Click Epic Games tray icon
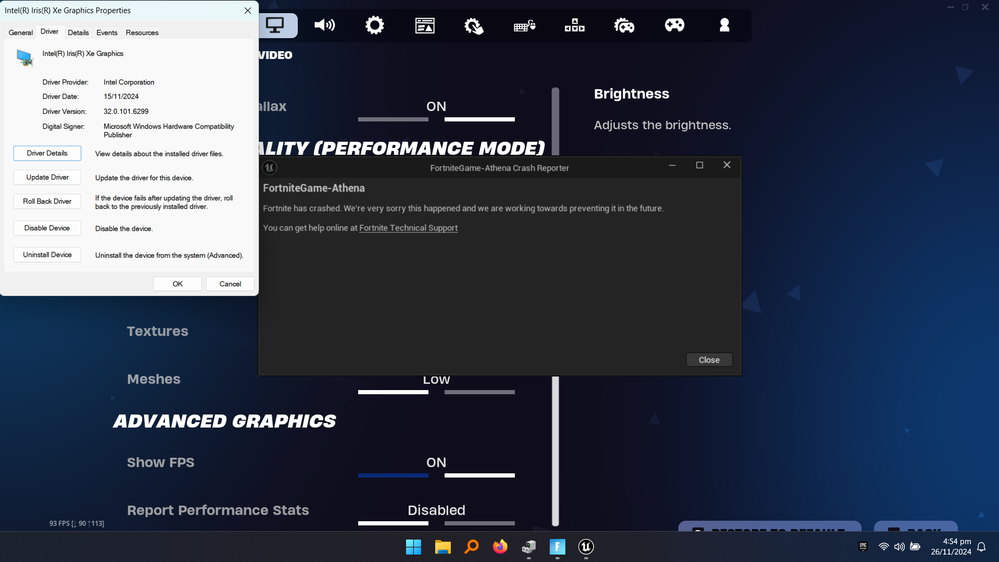Screen dimensions: 999x562 [863, 547]
